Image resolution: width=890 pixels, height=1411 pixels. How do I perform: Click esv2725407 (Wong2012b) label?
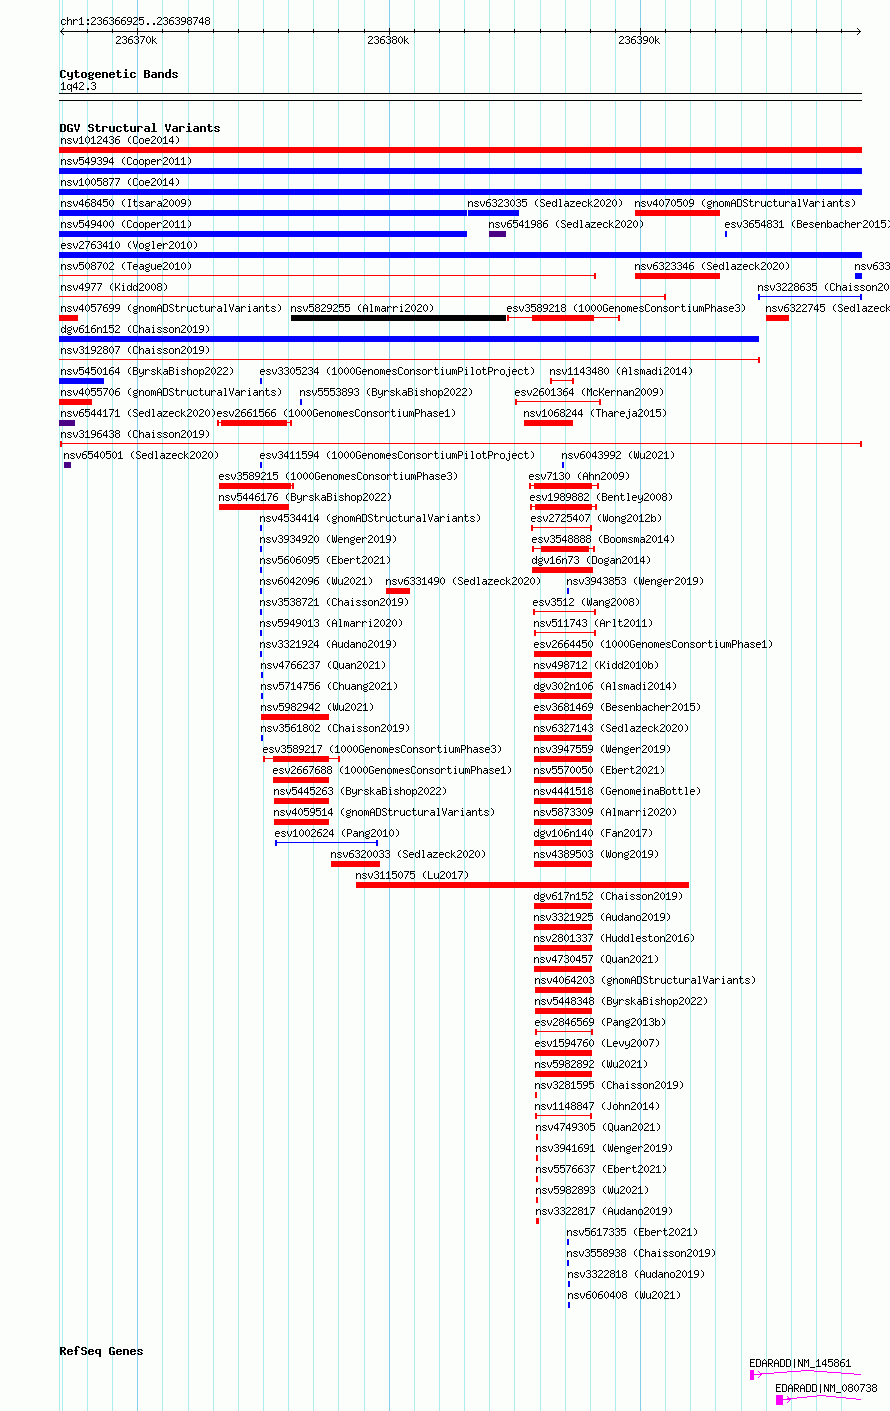point(596,518)
